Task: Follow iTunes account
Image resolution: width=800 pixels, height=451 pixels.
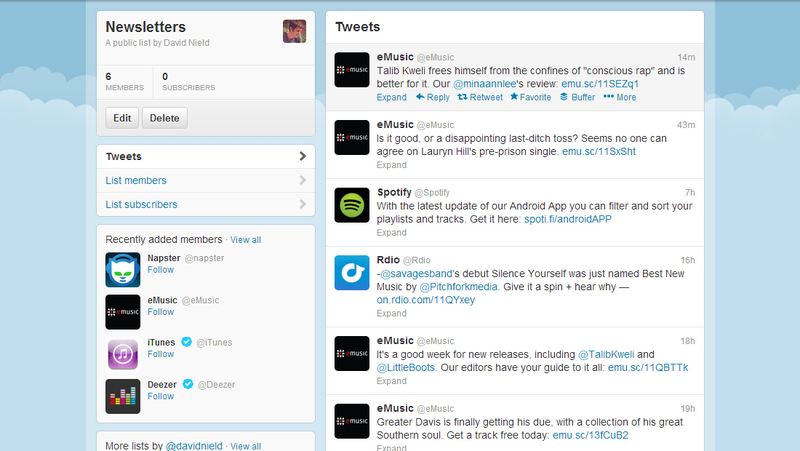Action: coord(161,354)
